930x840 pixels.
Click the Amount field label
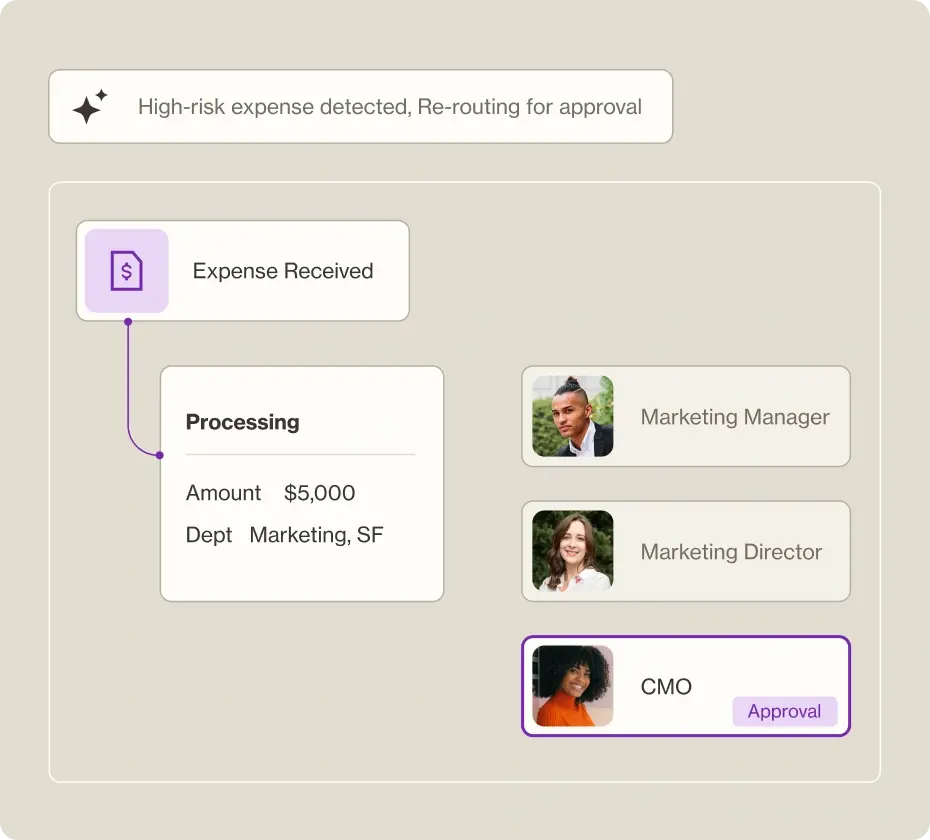223,493
